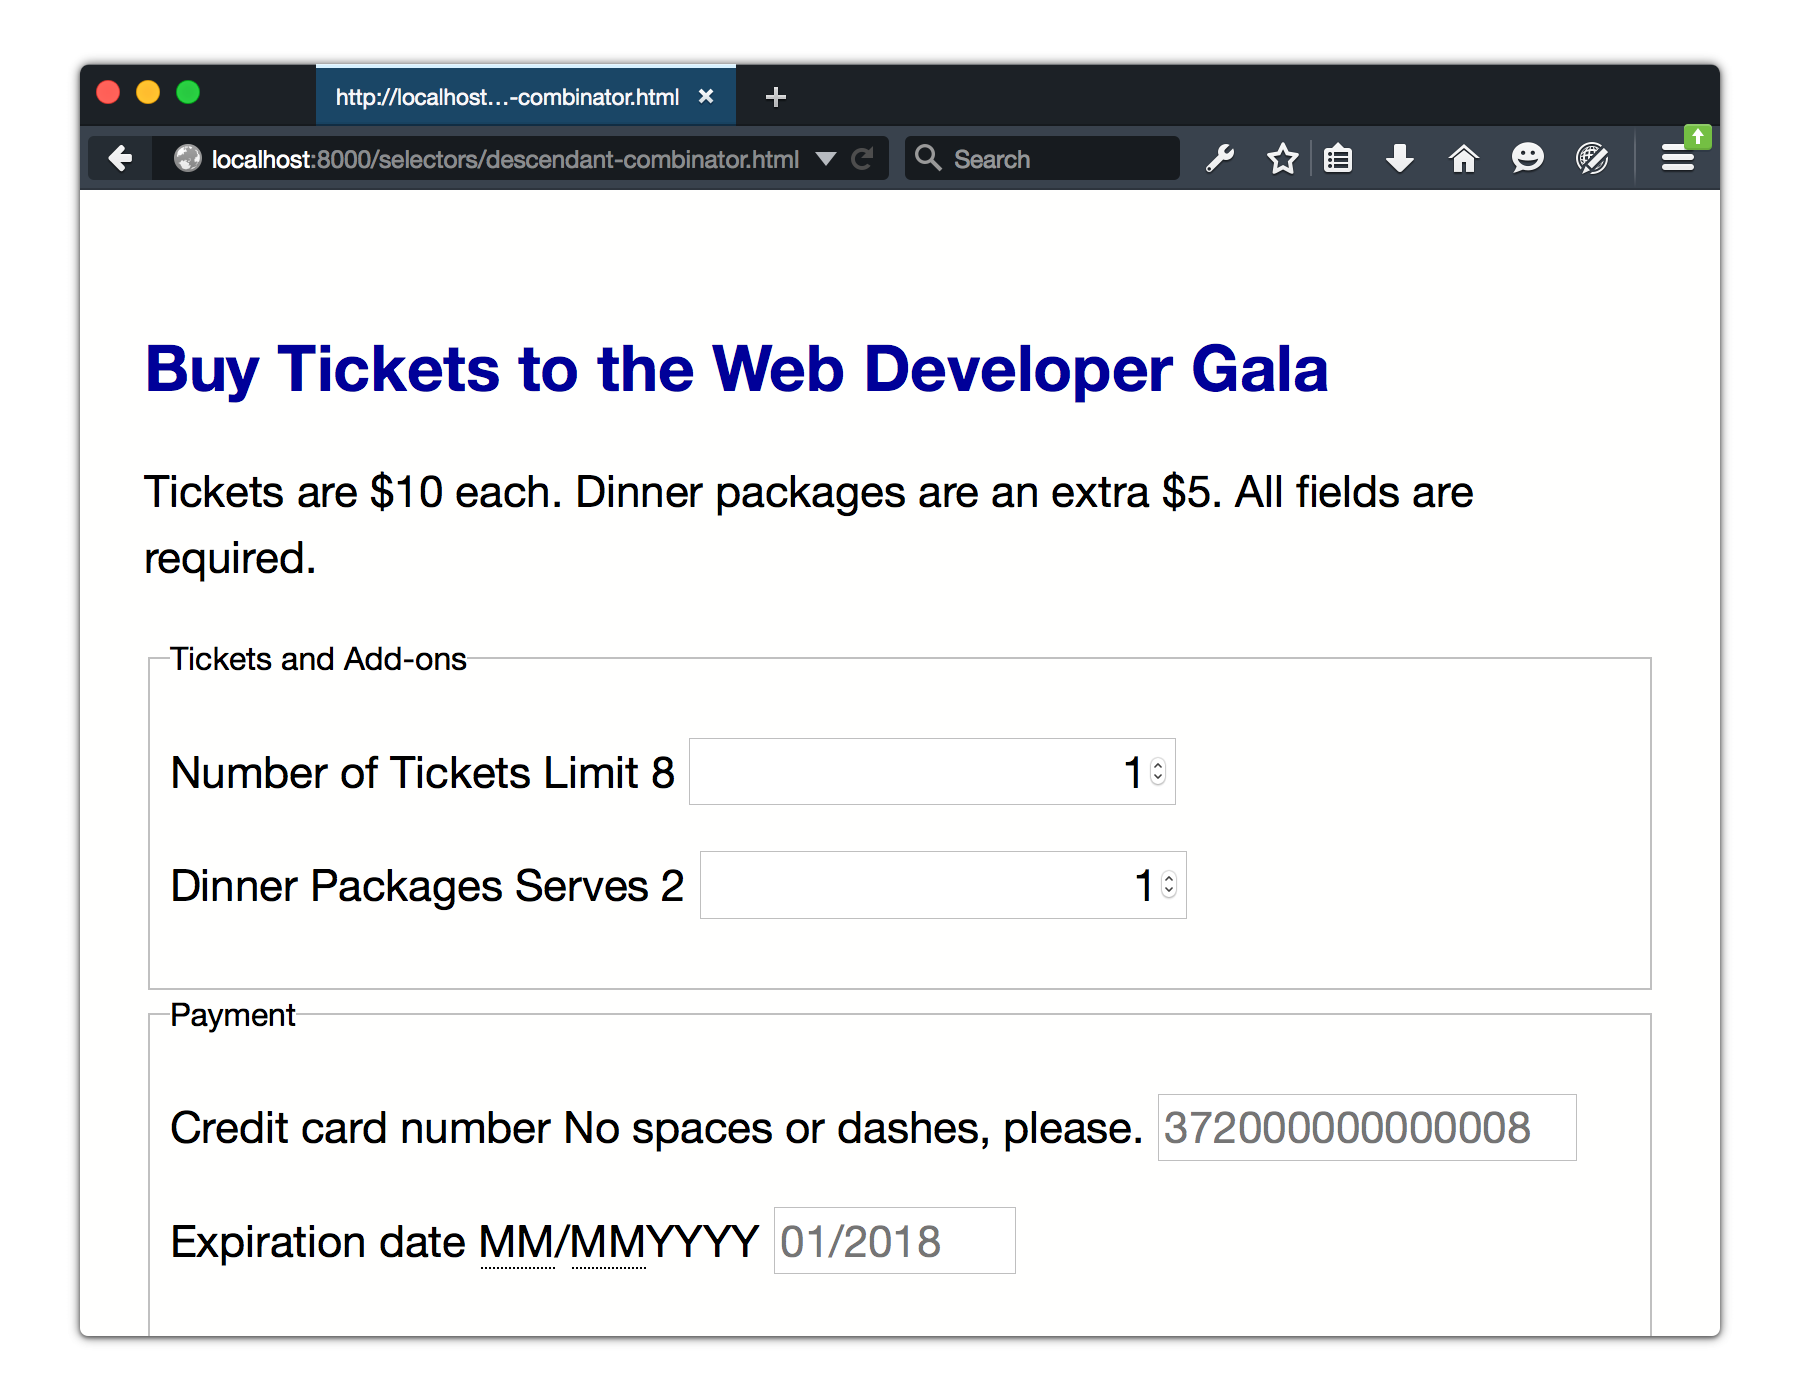Click into the browser Search box

tap(1060, 158)
